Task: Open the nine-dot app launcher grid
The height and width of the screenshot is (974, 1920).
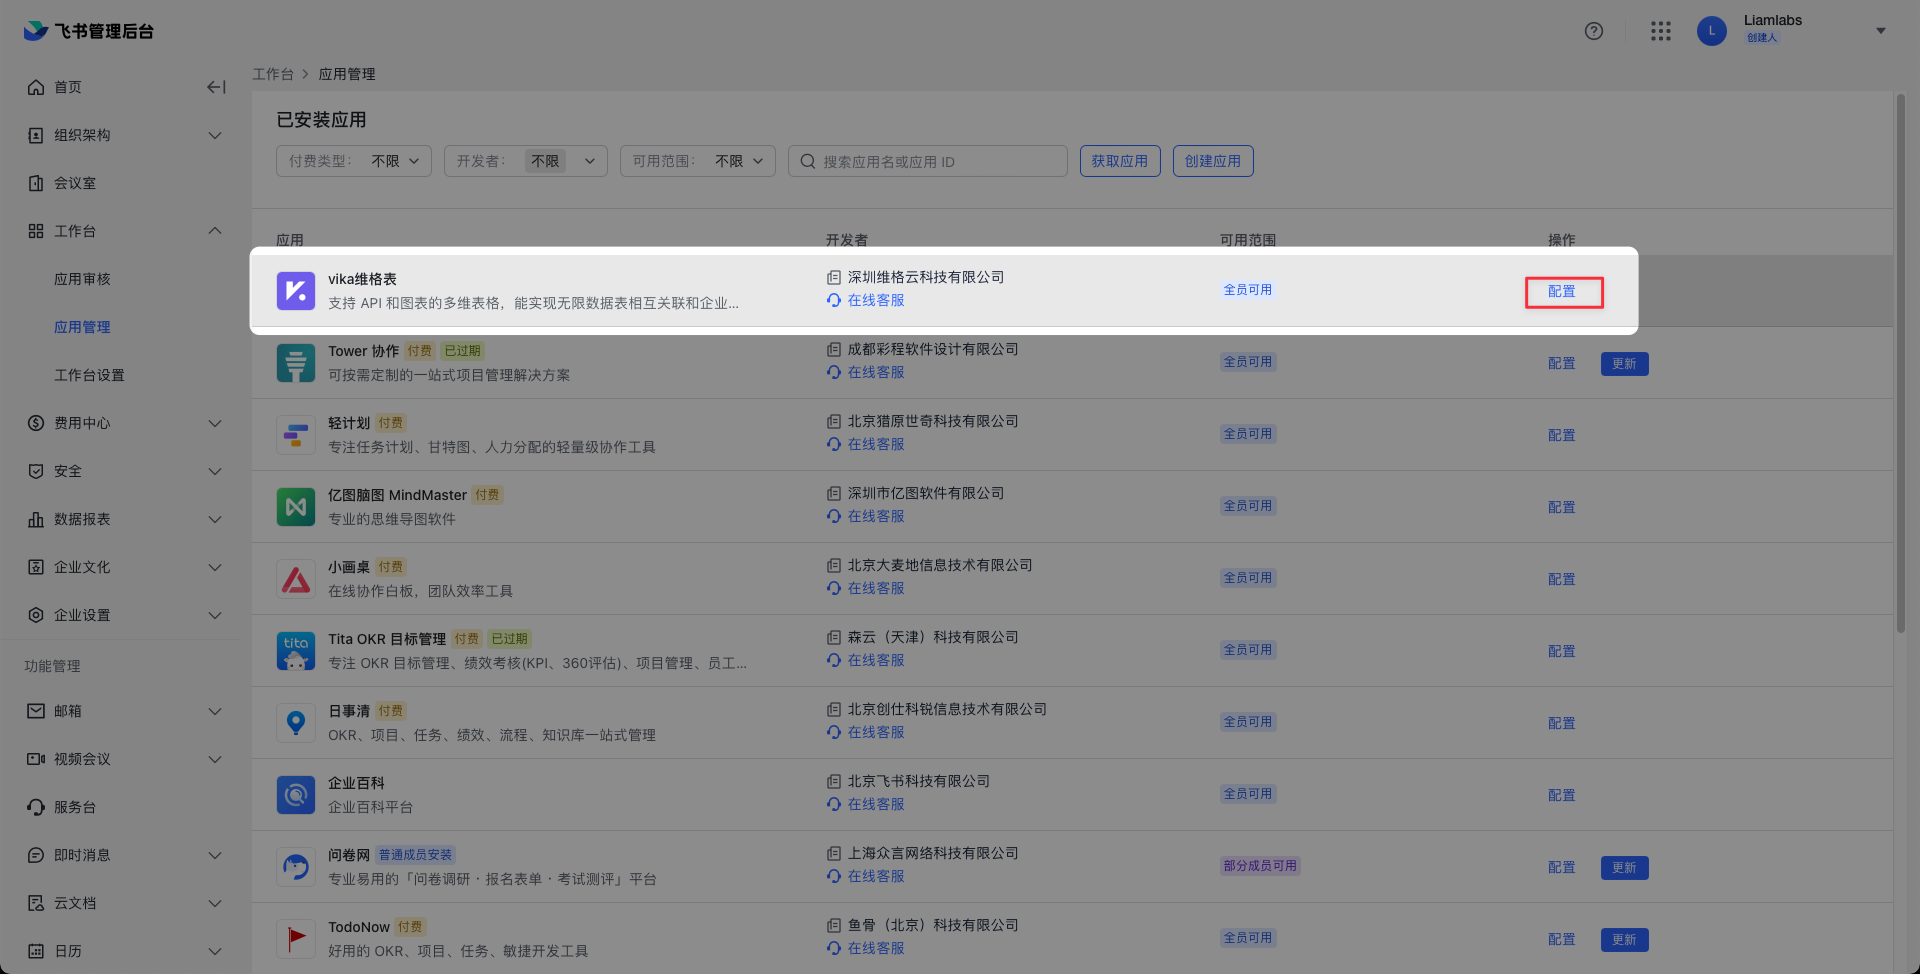Action: point(1661,31)
